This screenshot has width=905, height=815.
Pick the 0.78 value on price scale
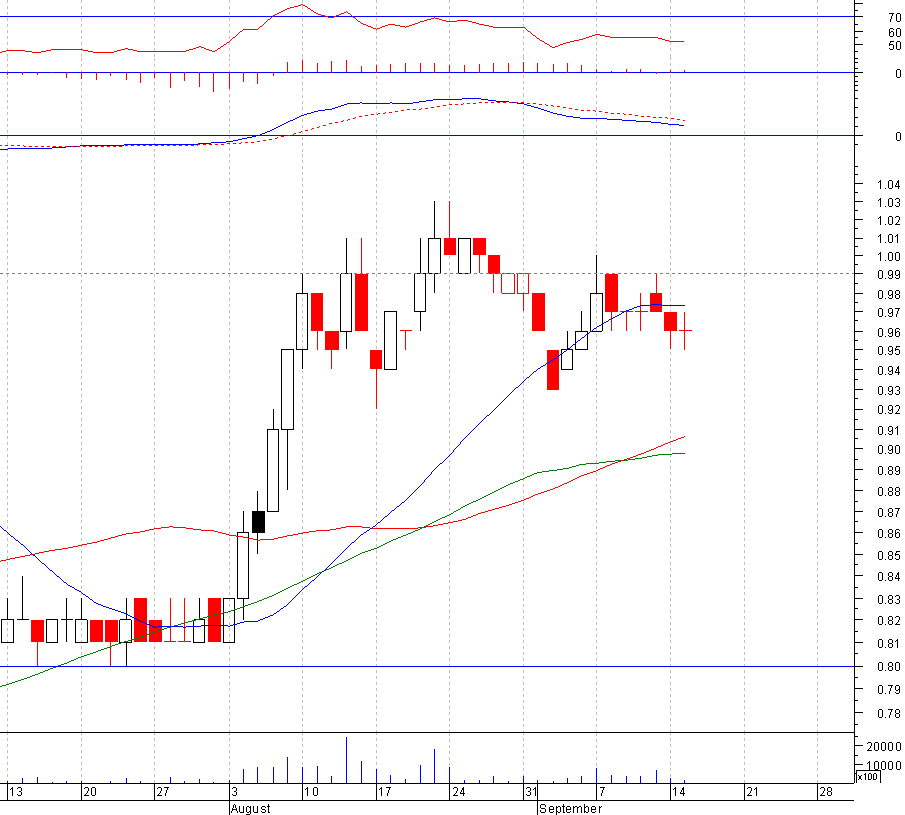(x=888, y=714)
